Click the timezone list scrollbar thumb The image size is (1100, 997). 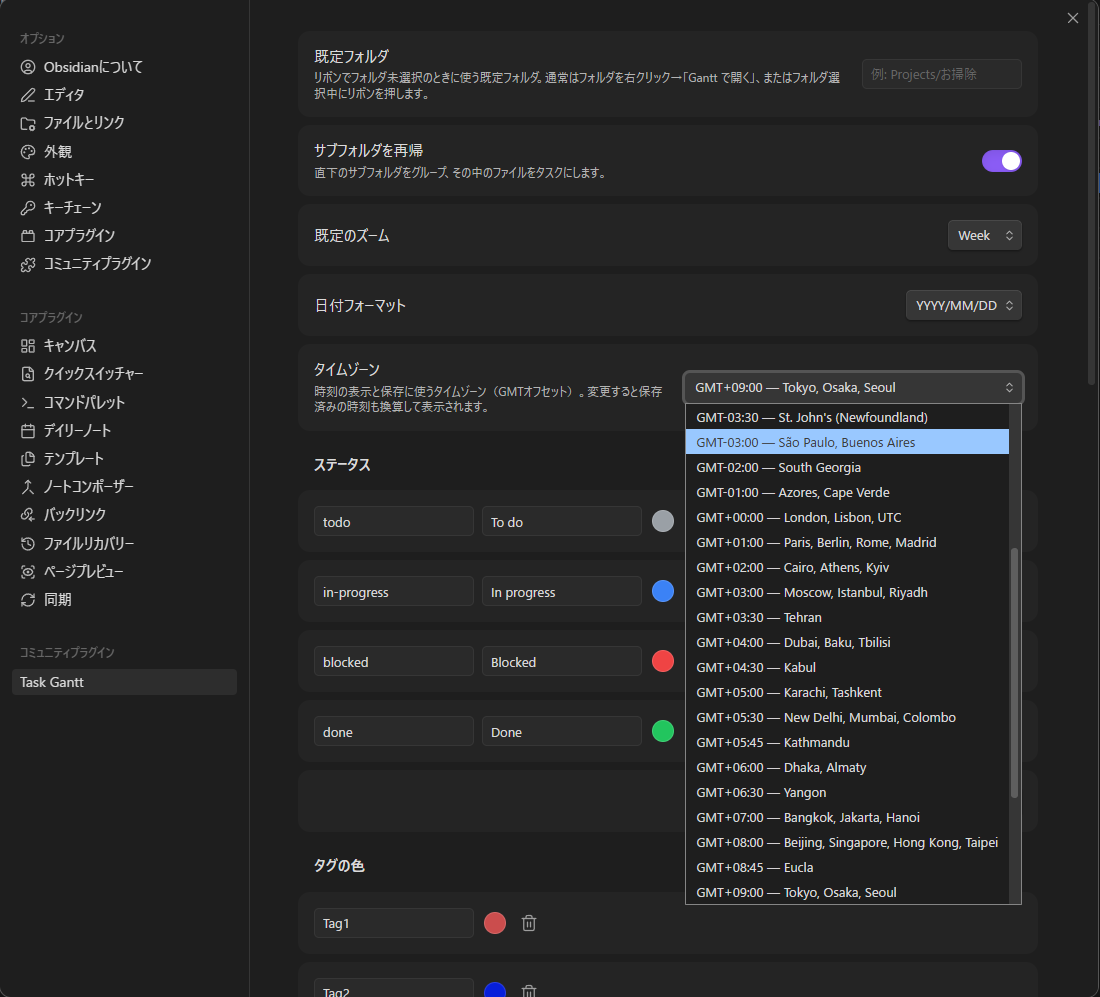click(1014, 673)
